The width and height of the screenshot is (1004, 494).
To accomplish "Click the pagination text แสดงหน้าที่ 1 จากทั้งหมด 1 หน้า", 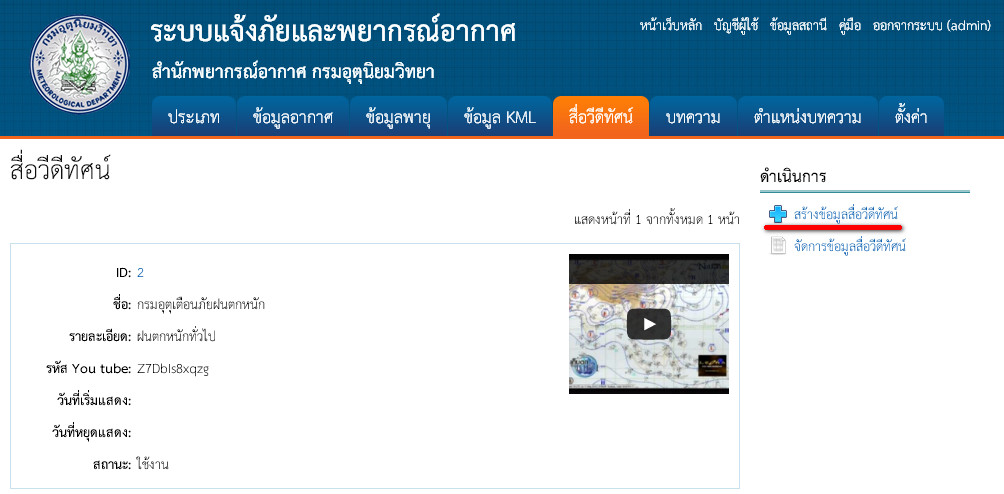I will pyautogui.click(x=656, y=220).
